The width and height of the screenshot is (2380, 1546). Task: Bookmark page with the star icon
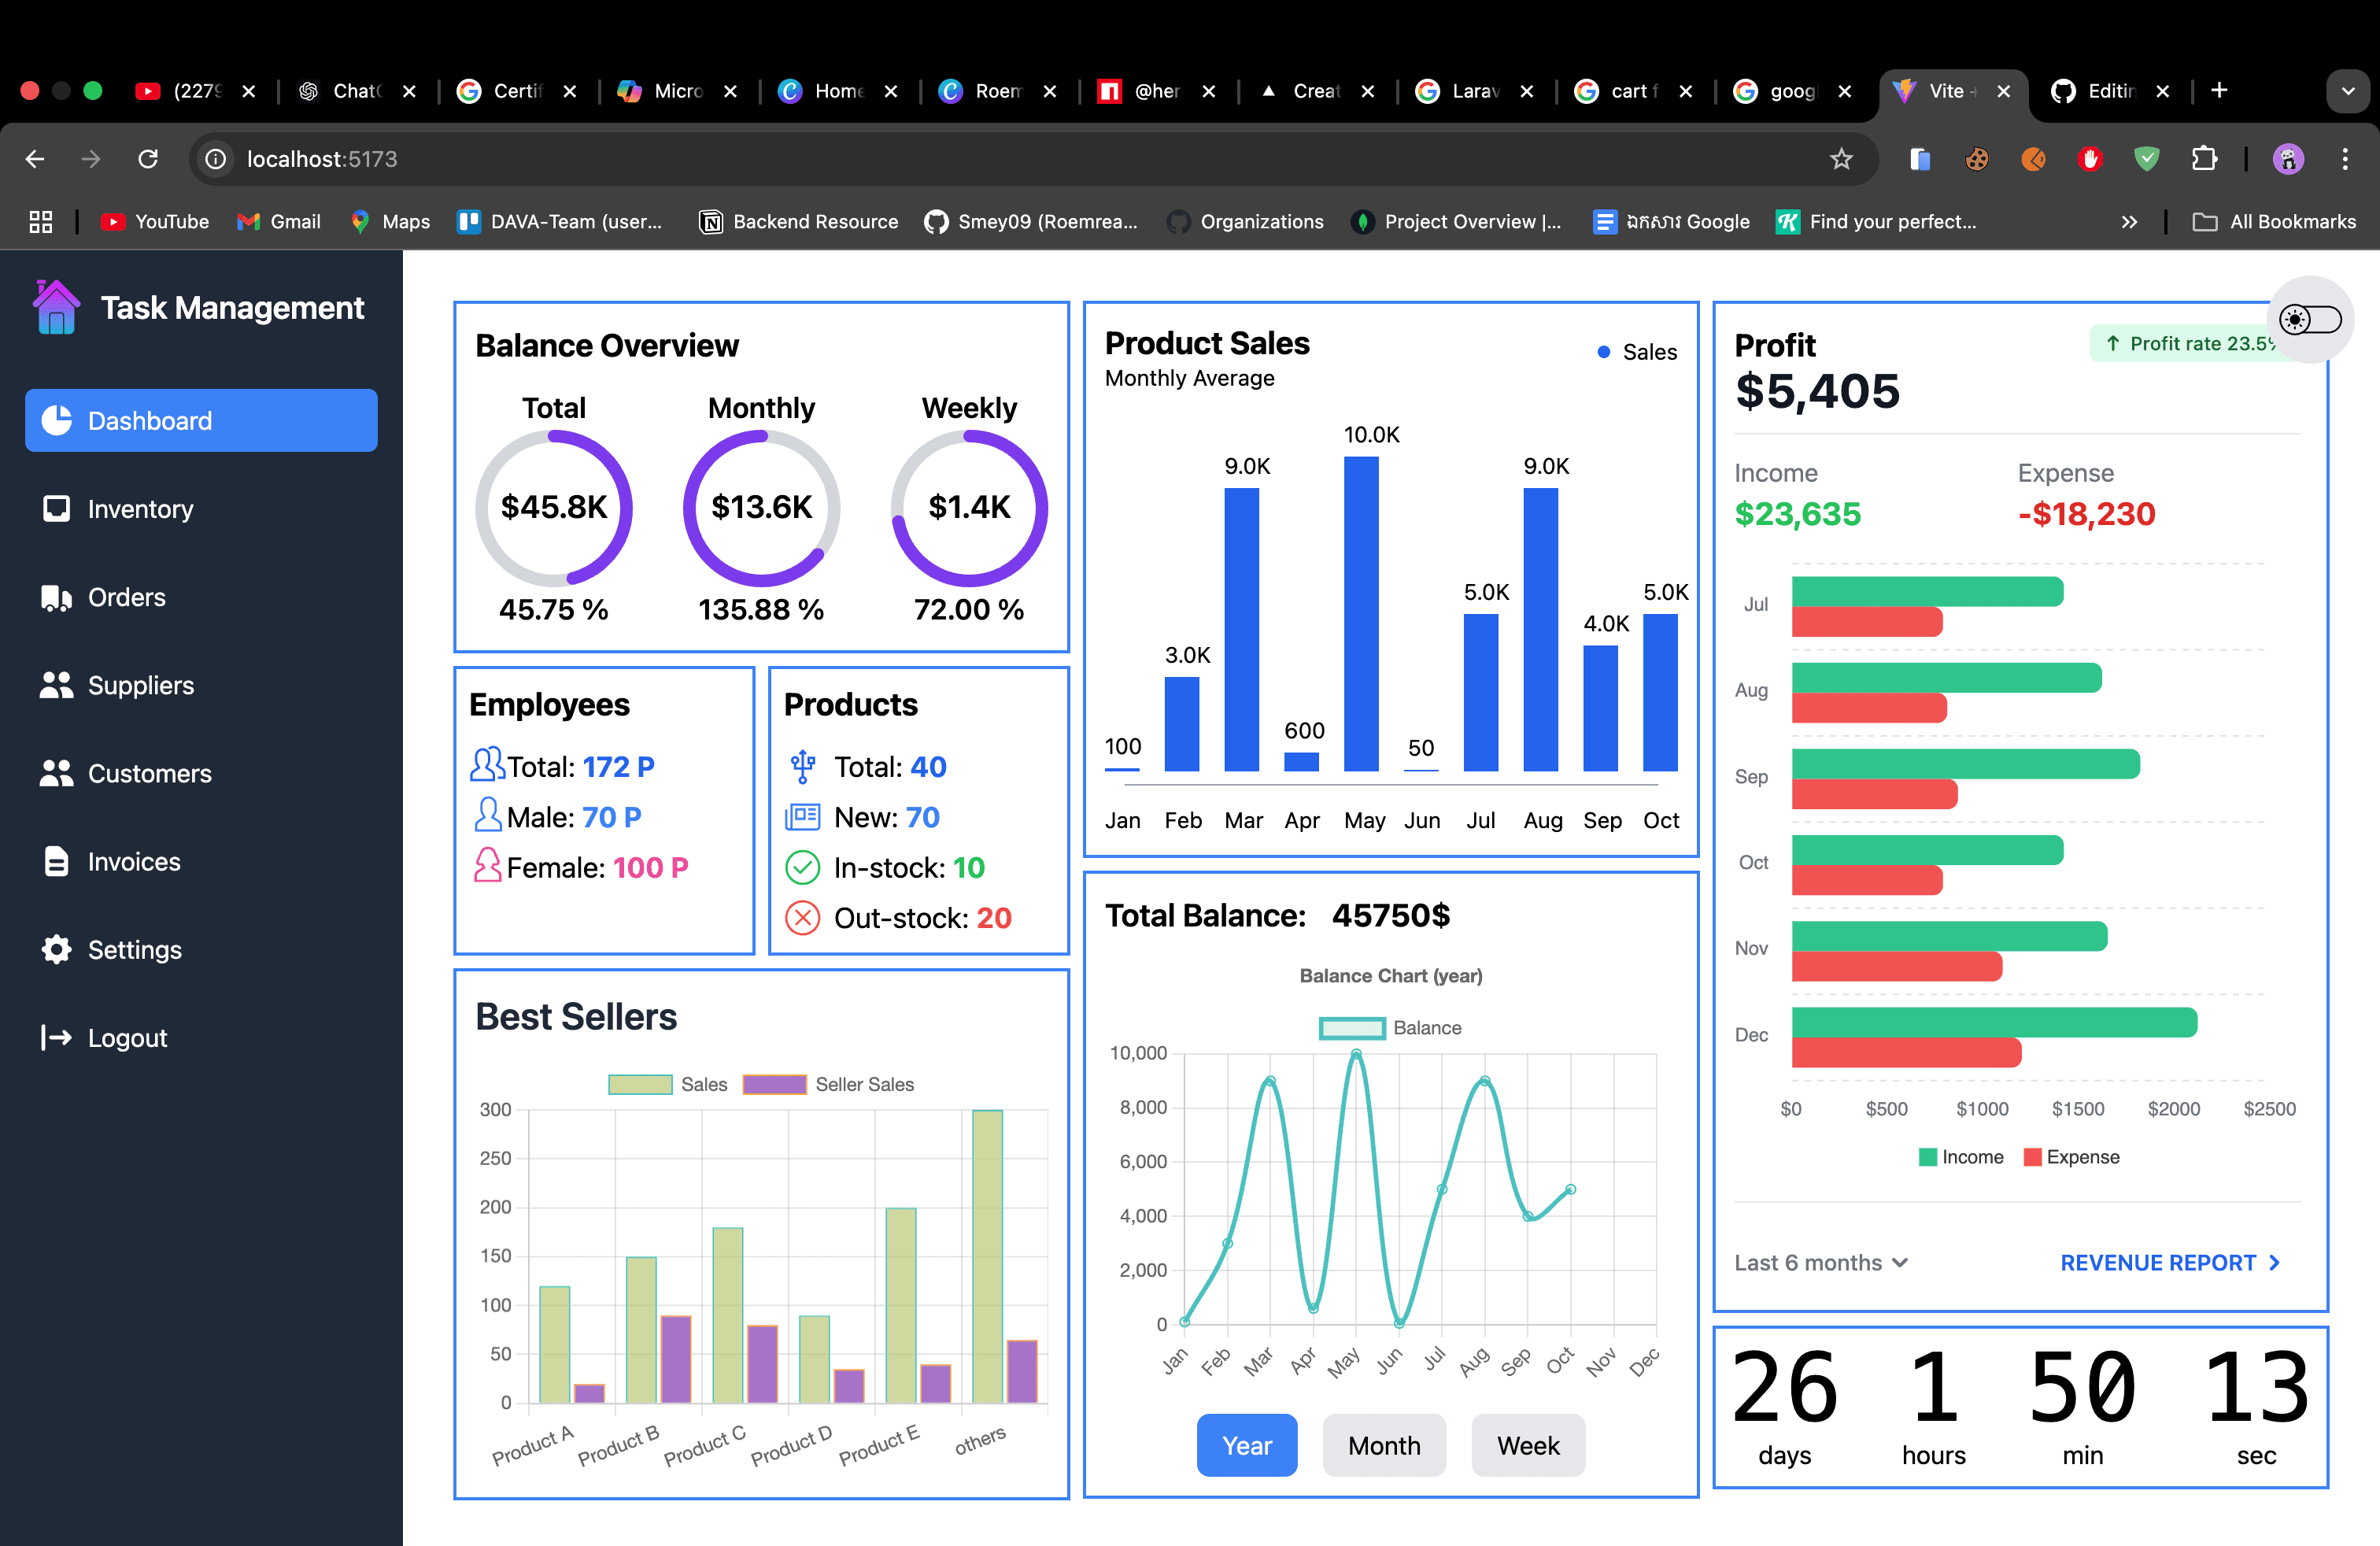coord(1840,159)
